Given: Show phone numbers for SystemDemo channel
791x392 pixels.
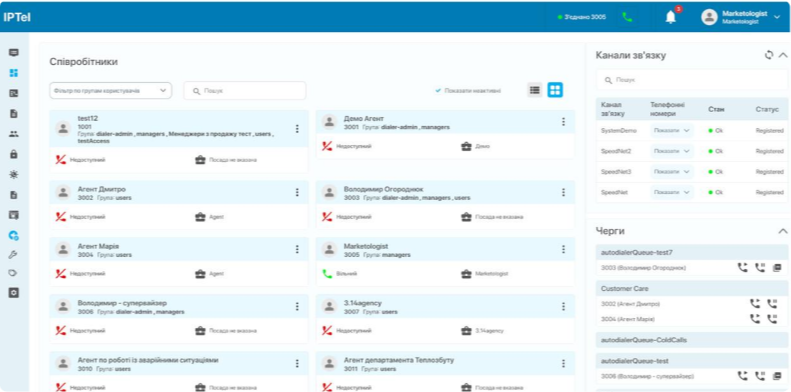Looking at the screenshot, I should [x=672, y=130].
